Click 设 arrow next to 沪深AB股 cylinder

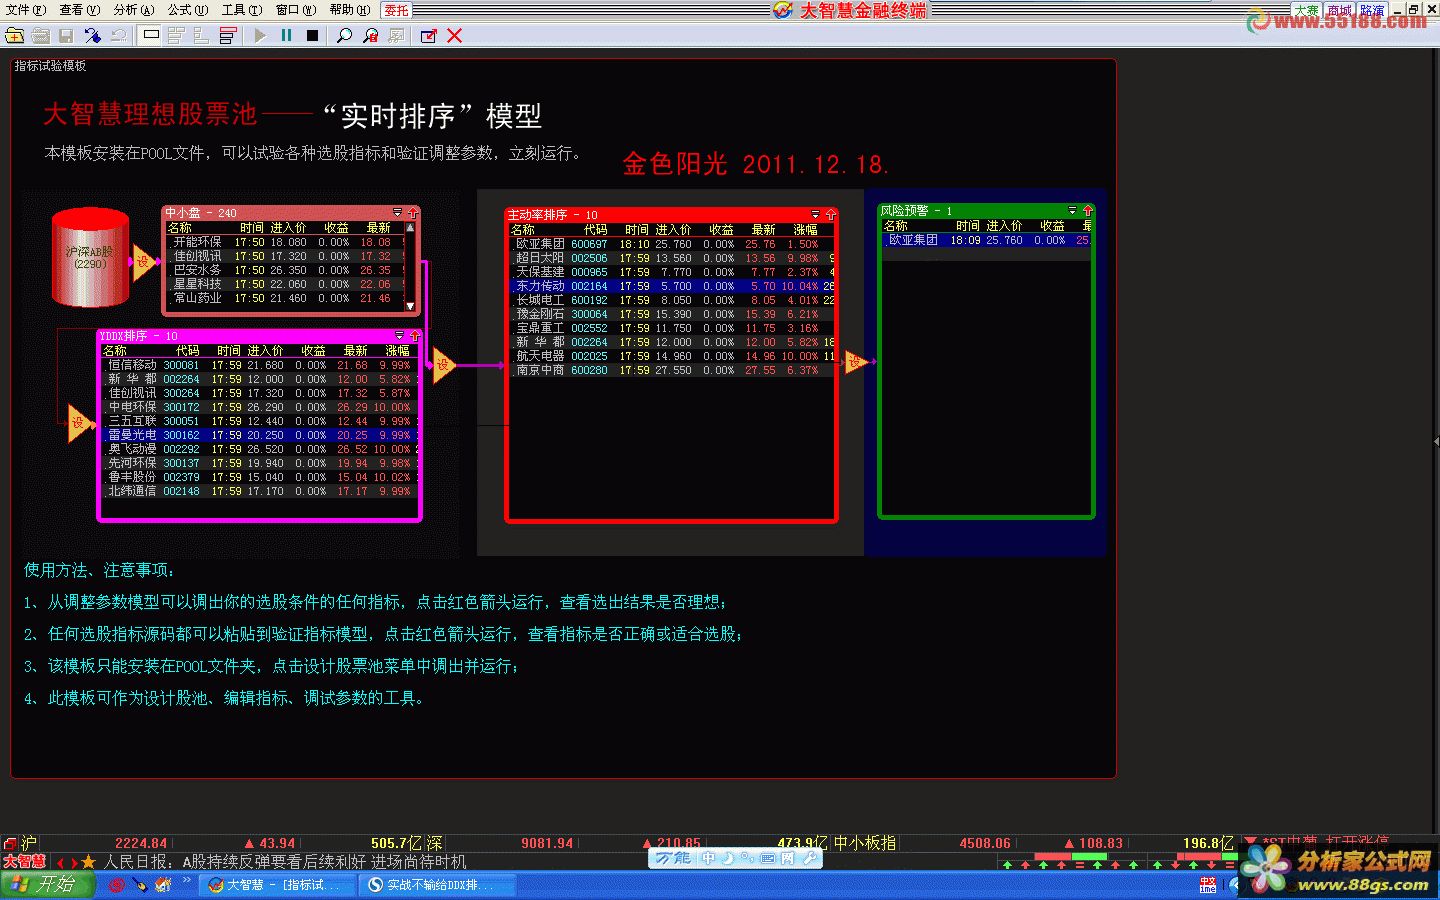tap(144, 262)
